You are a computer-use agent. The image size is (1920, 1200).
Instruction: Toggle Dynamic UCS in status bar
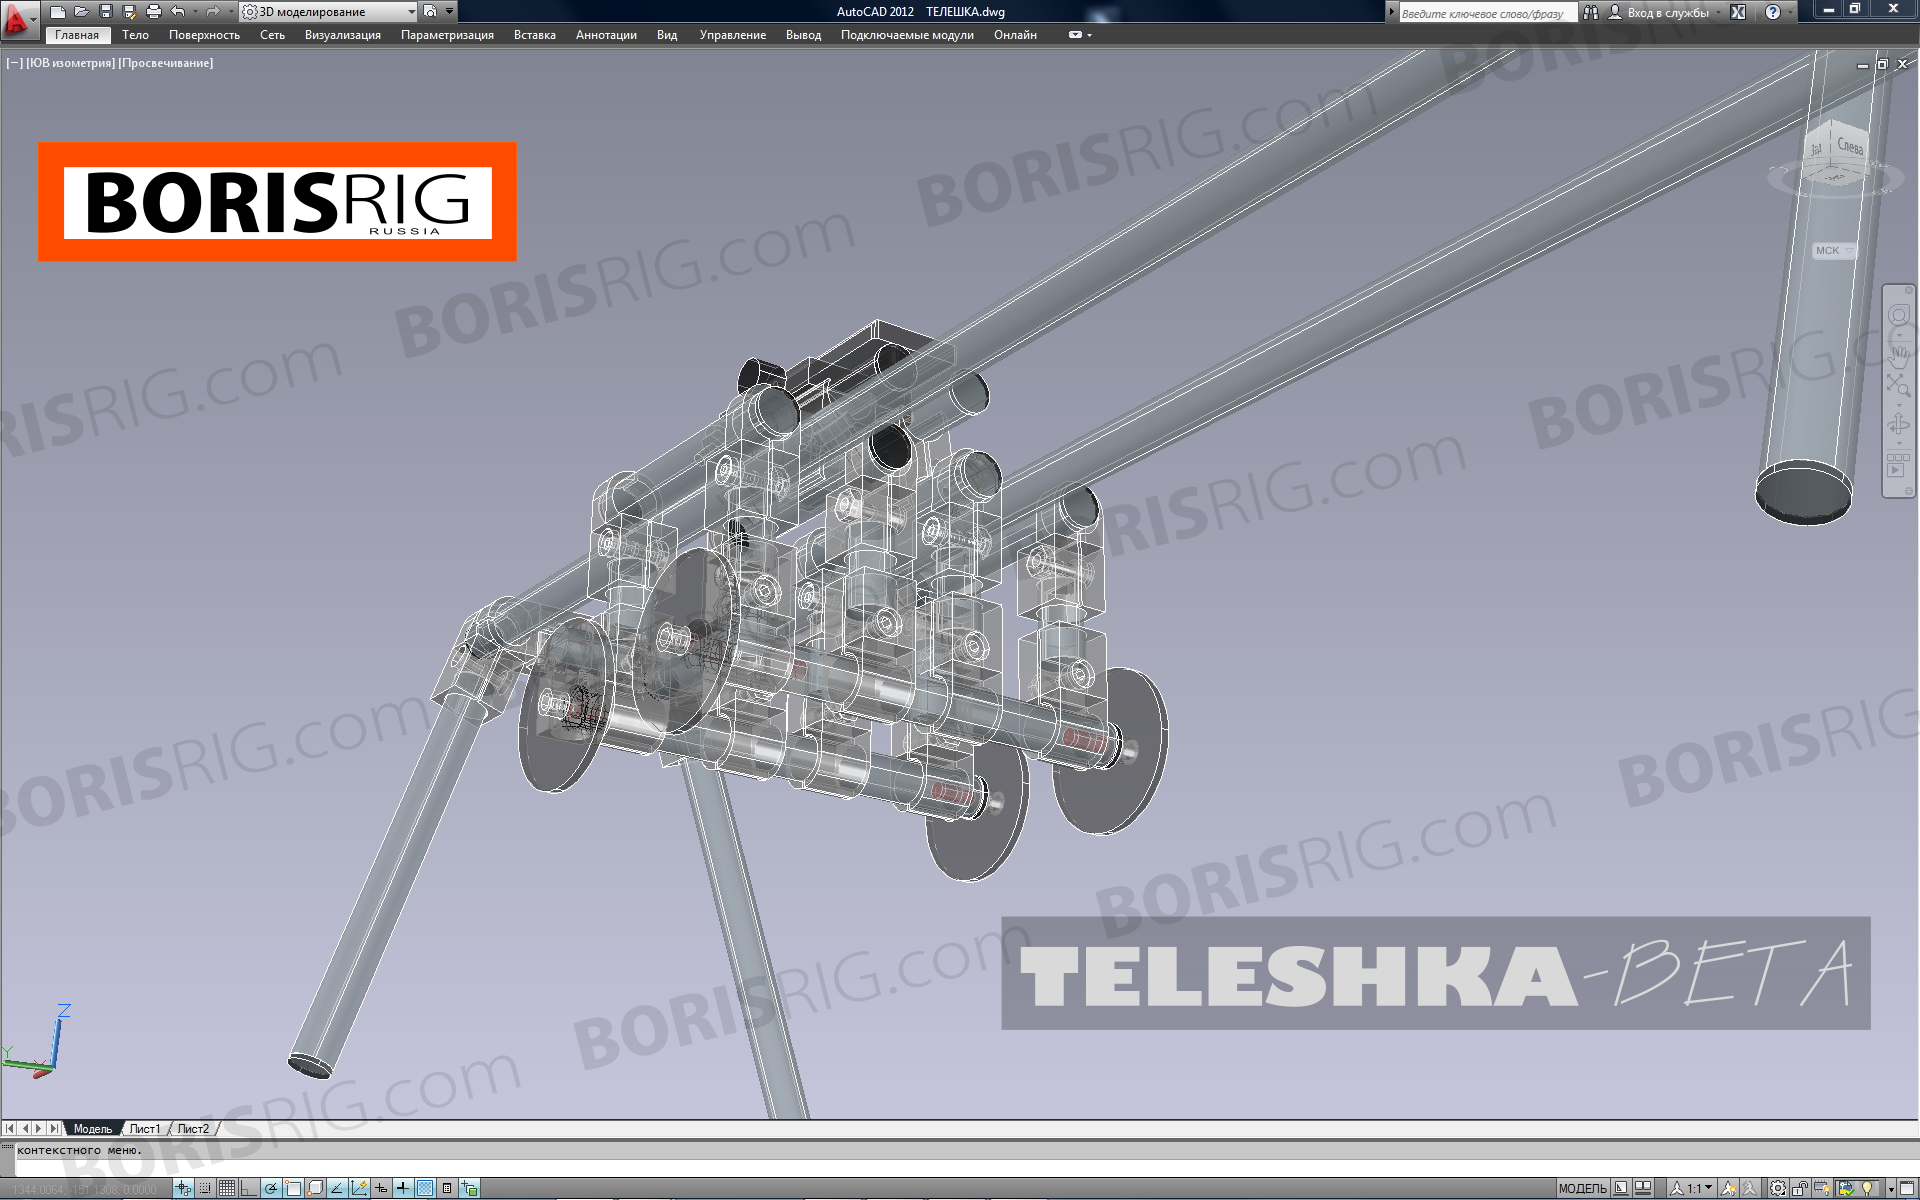pos(359,1188)
